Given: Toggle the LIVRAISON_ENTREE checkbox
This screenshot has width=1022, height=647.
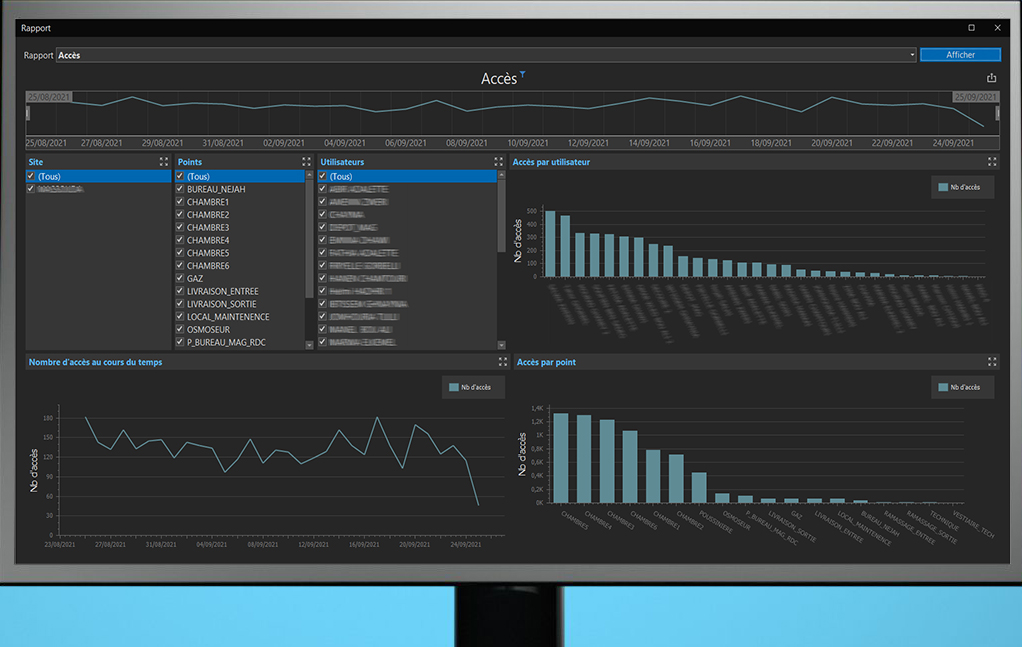Looking at the screenshot, I should 180,292.
